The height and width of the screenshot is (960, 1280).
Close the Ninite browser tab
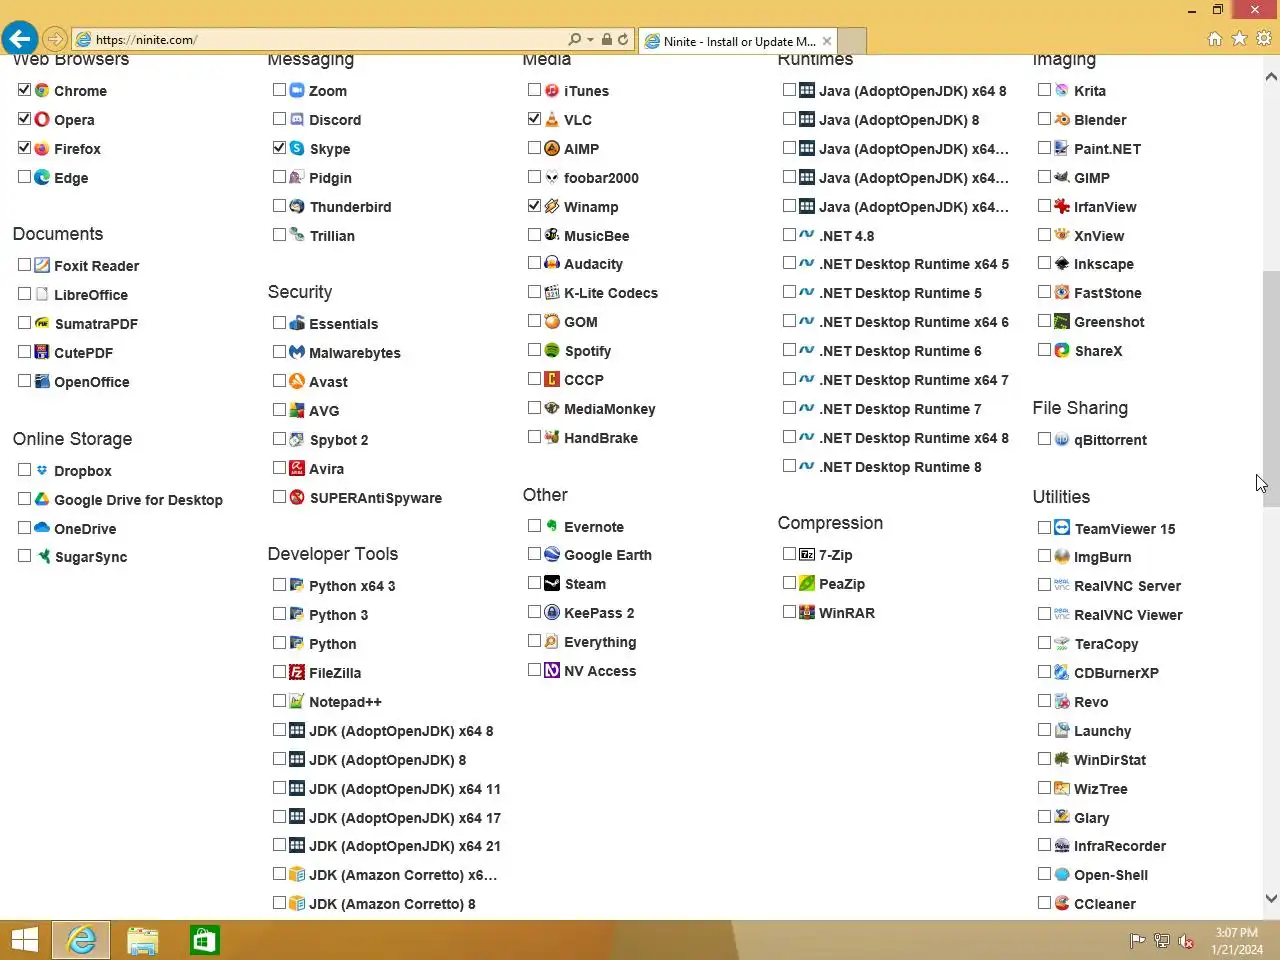(827, 41)
